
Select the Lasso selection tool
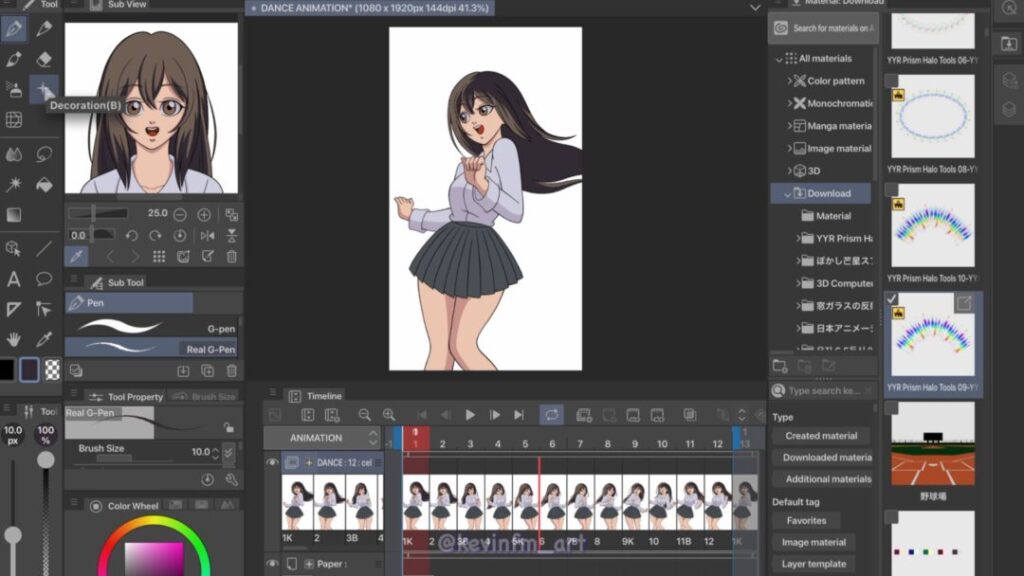[x=44, y=155]
